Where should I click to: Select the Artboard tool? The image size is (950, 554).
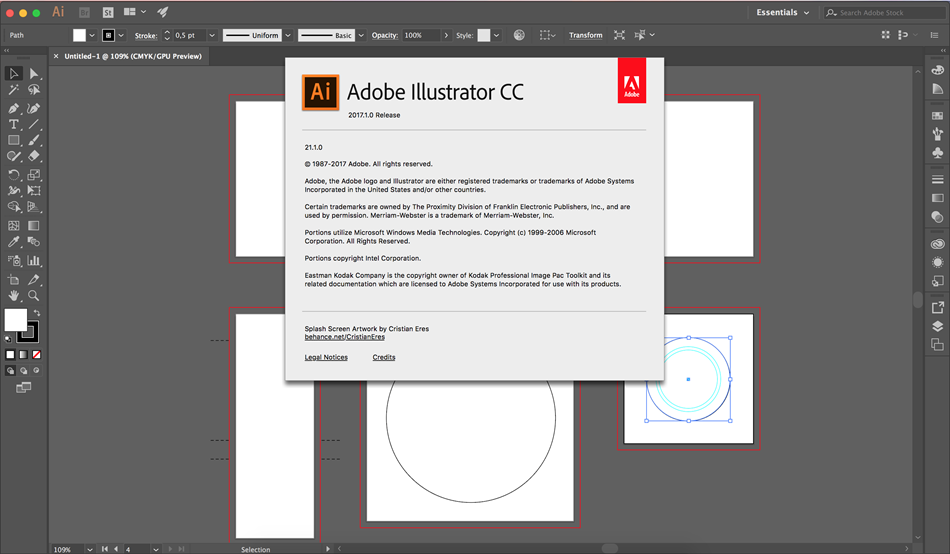click(x=13, y=279)
